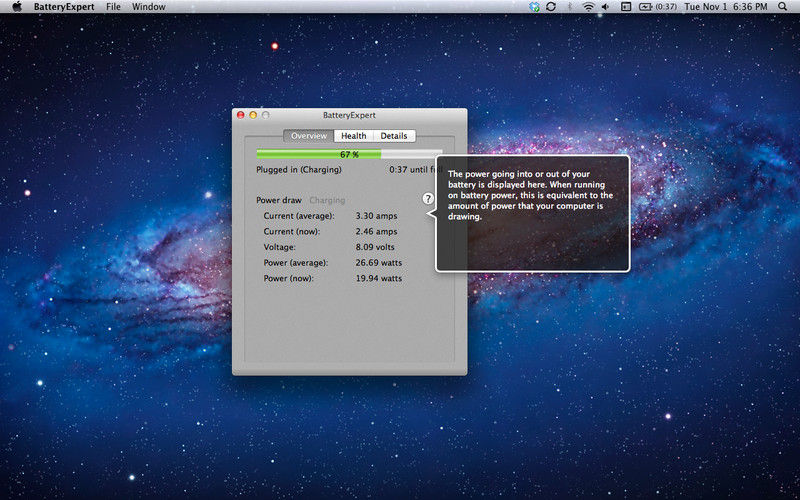Click the 67 % battery charge bar

point(349,154)
